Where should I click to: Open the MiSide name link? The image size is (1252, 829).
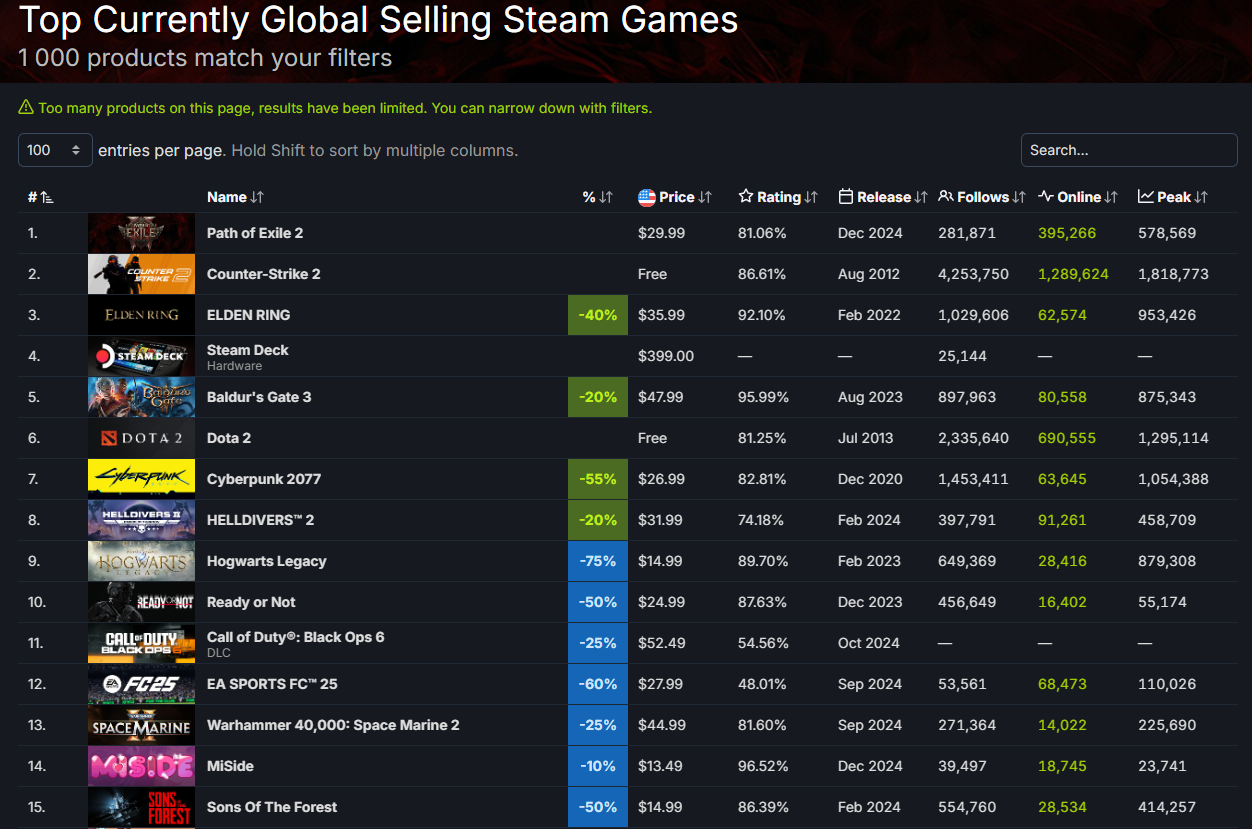point(230,766)
